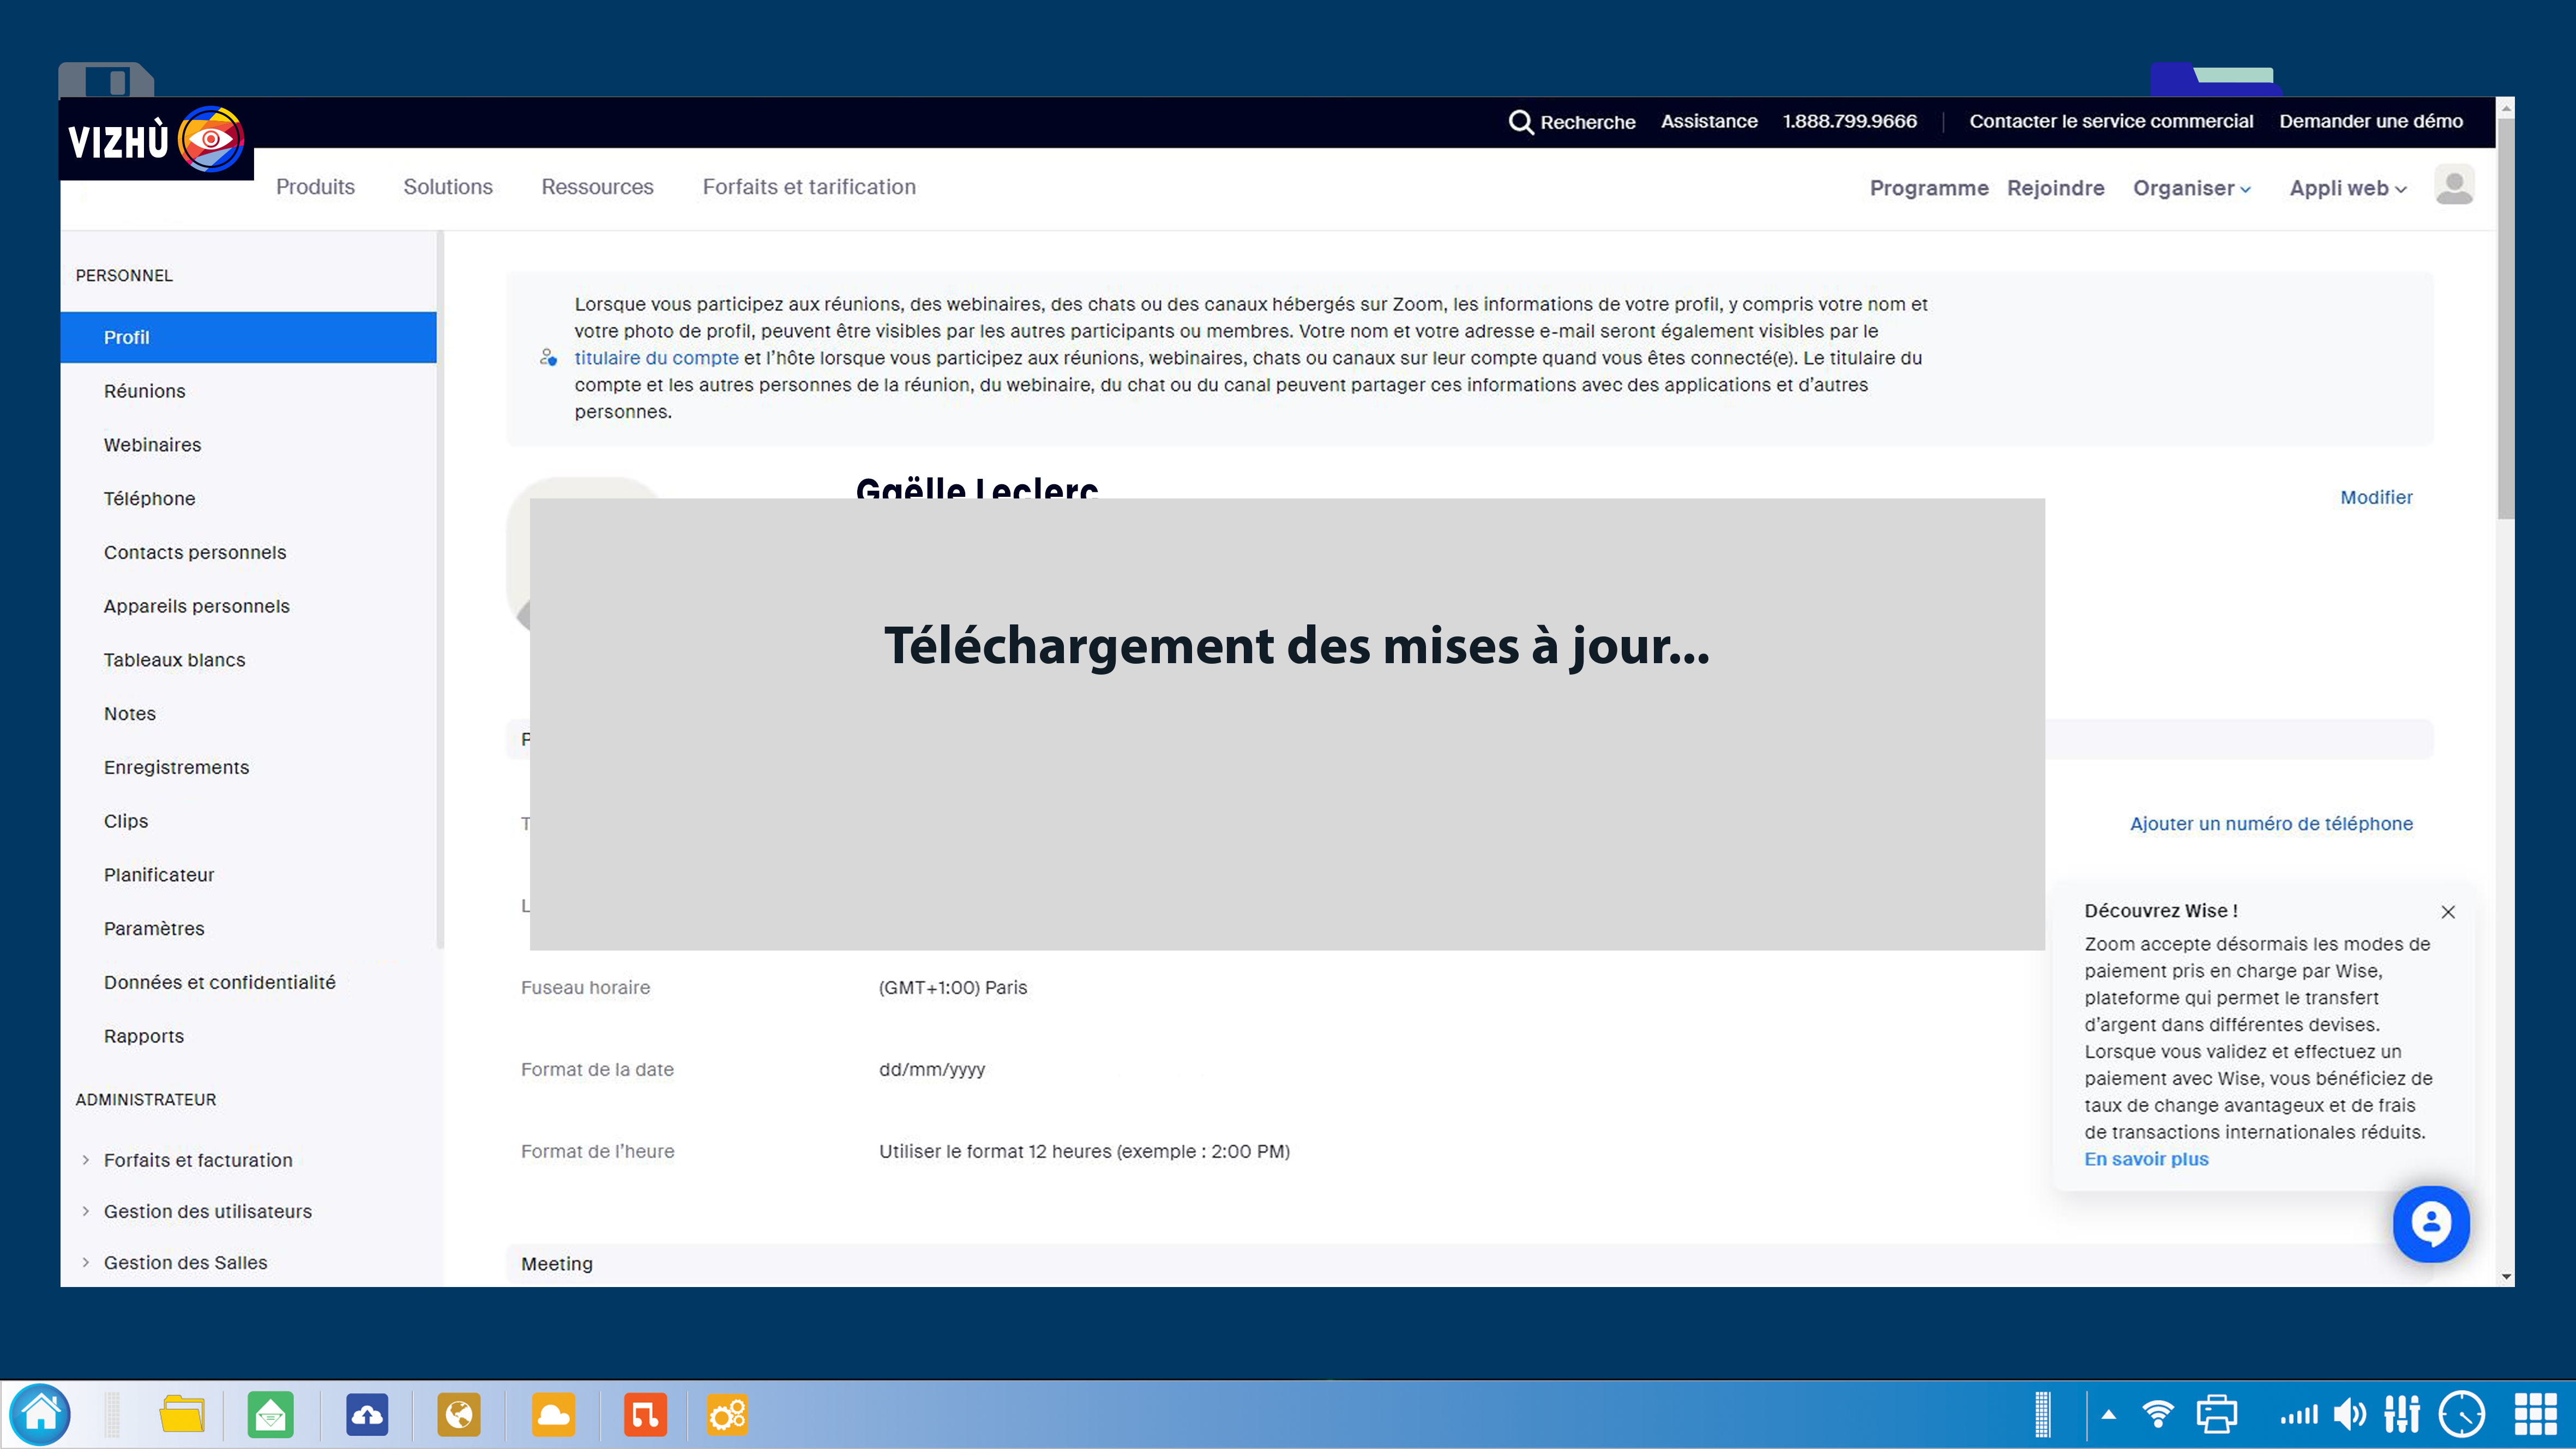
Task: Open the music app in taskbar
Action: coord(645,1414)
